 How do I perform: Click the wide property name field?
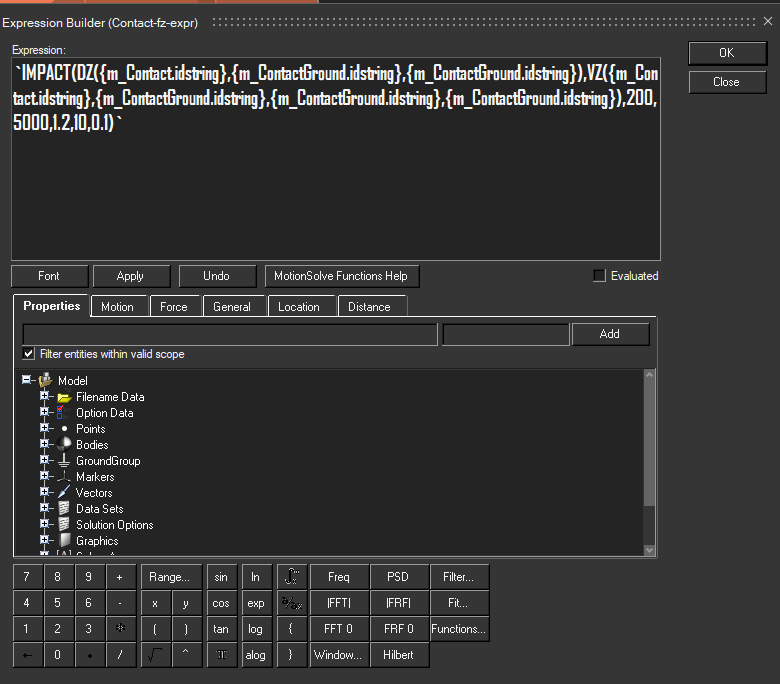[x=230, y=334]
